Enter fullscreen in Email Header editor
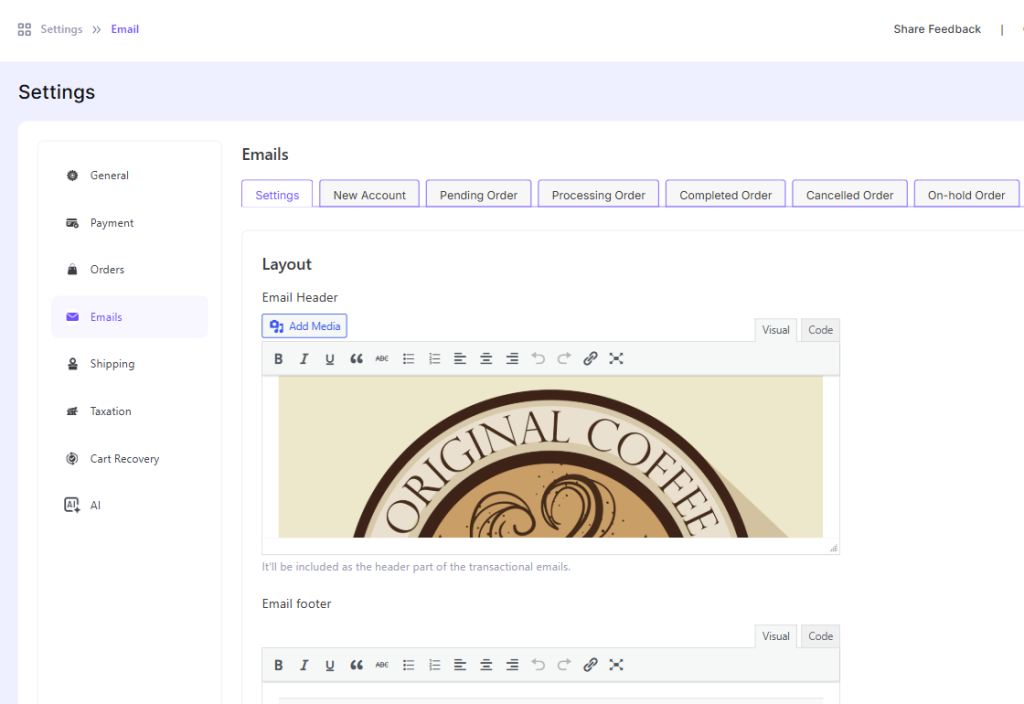 616,359
